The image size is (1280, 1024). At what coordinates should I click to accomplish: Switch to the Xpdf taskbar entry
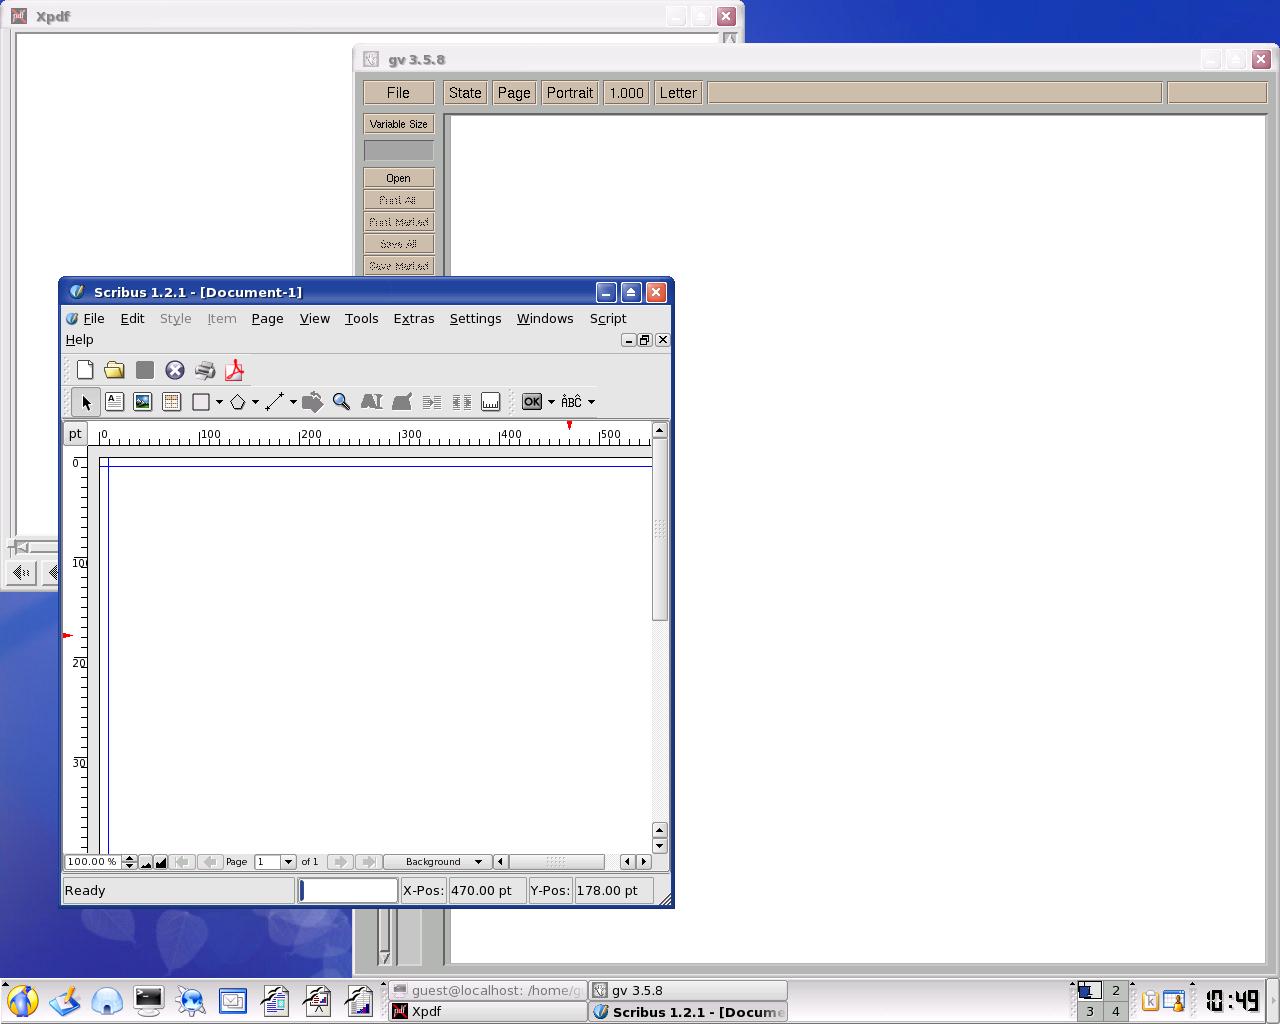pyautogui.click(x=488, y=1012)
